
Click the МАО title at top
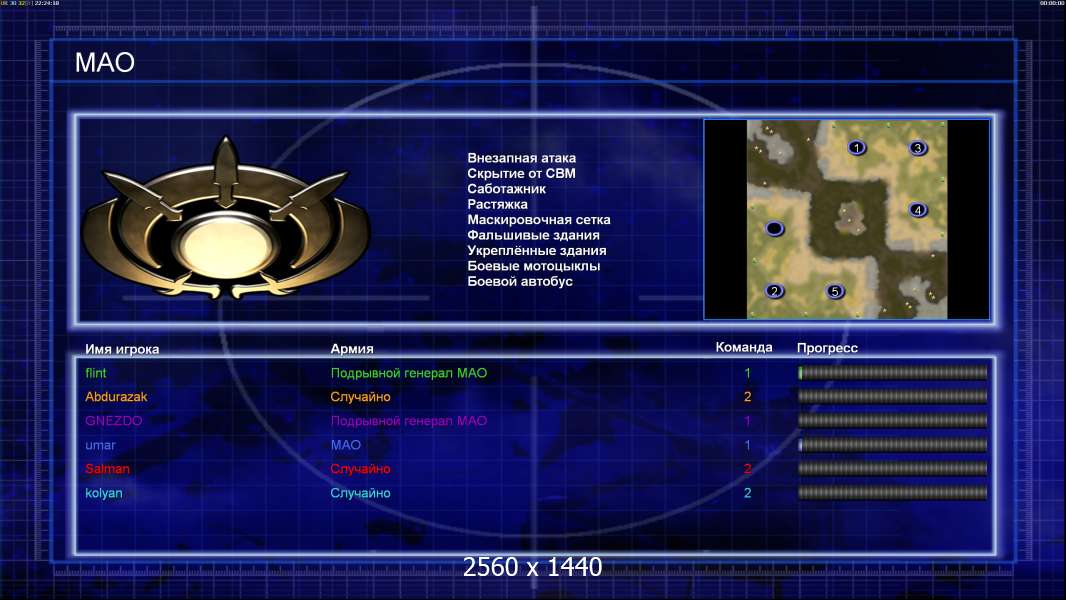point(105,63)
